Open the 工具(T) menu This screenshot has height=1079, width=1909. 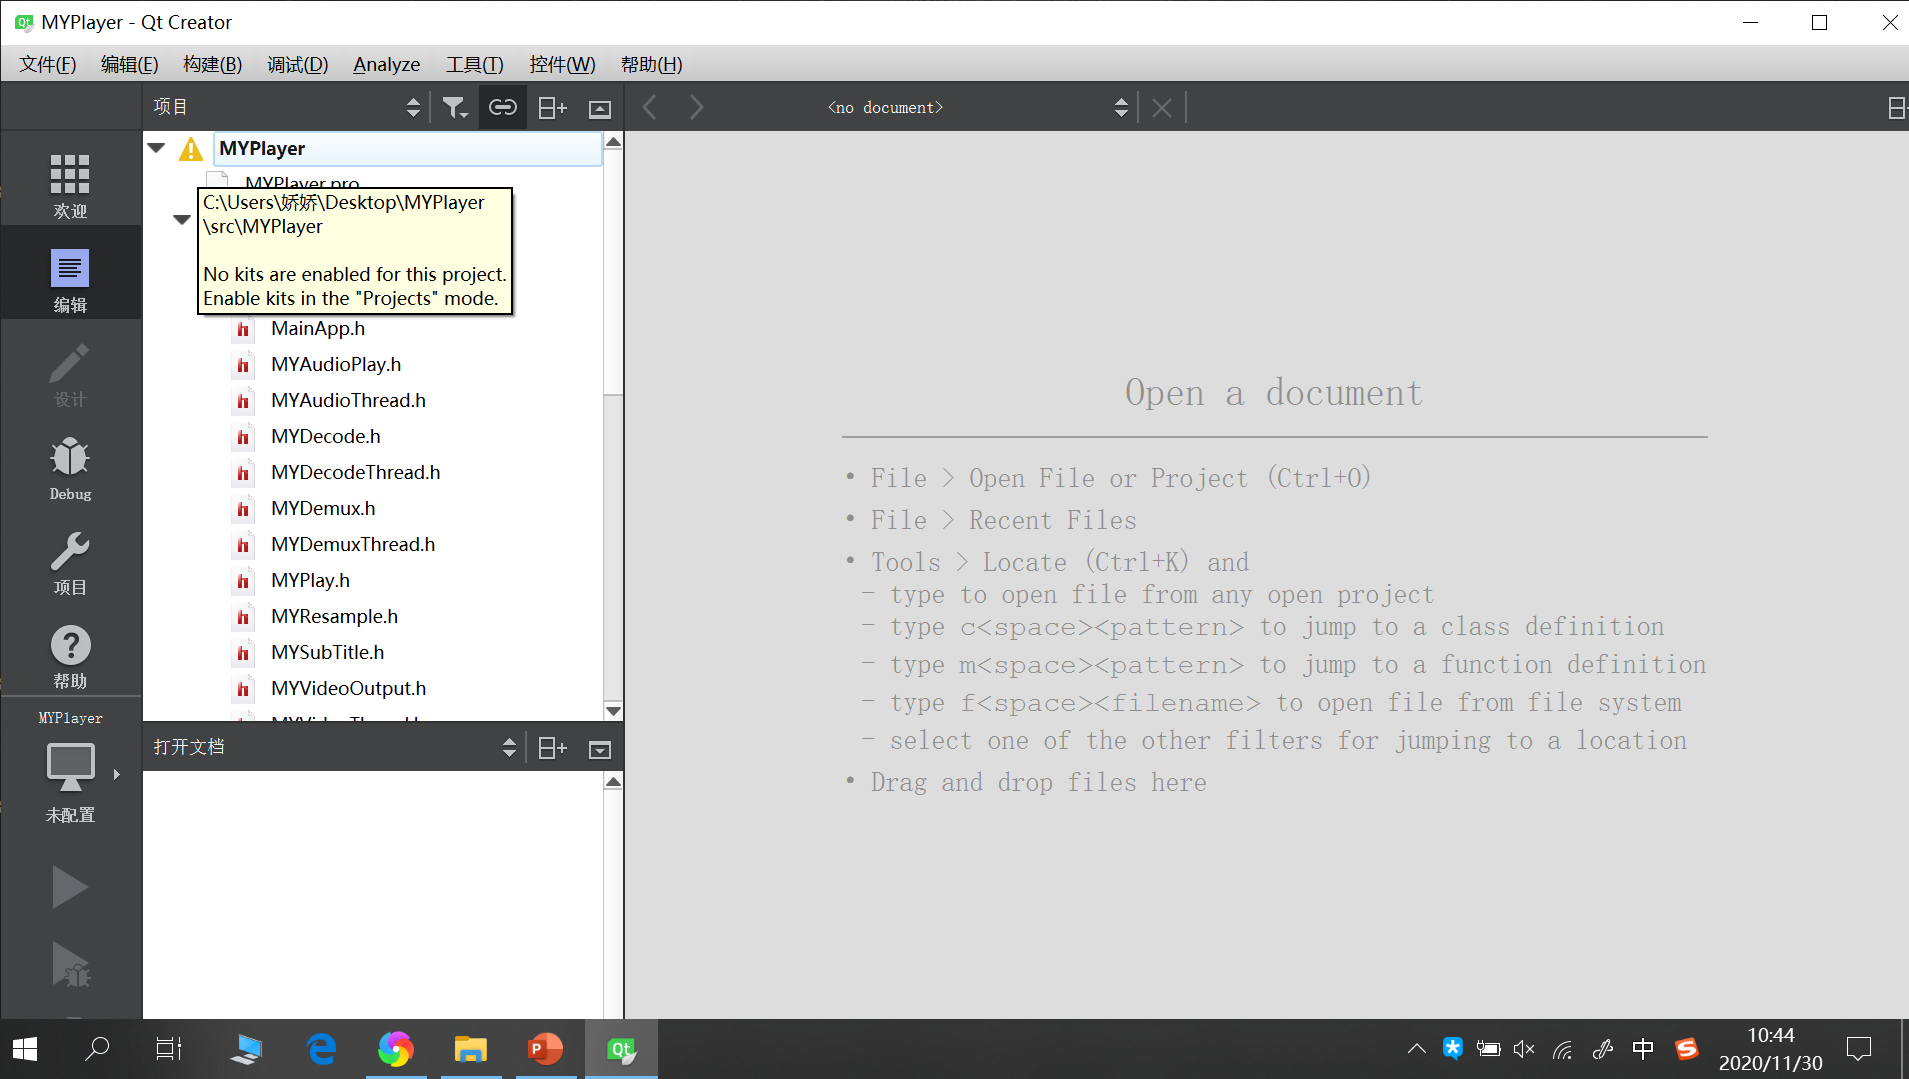tap(475, 64)
